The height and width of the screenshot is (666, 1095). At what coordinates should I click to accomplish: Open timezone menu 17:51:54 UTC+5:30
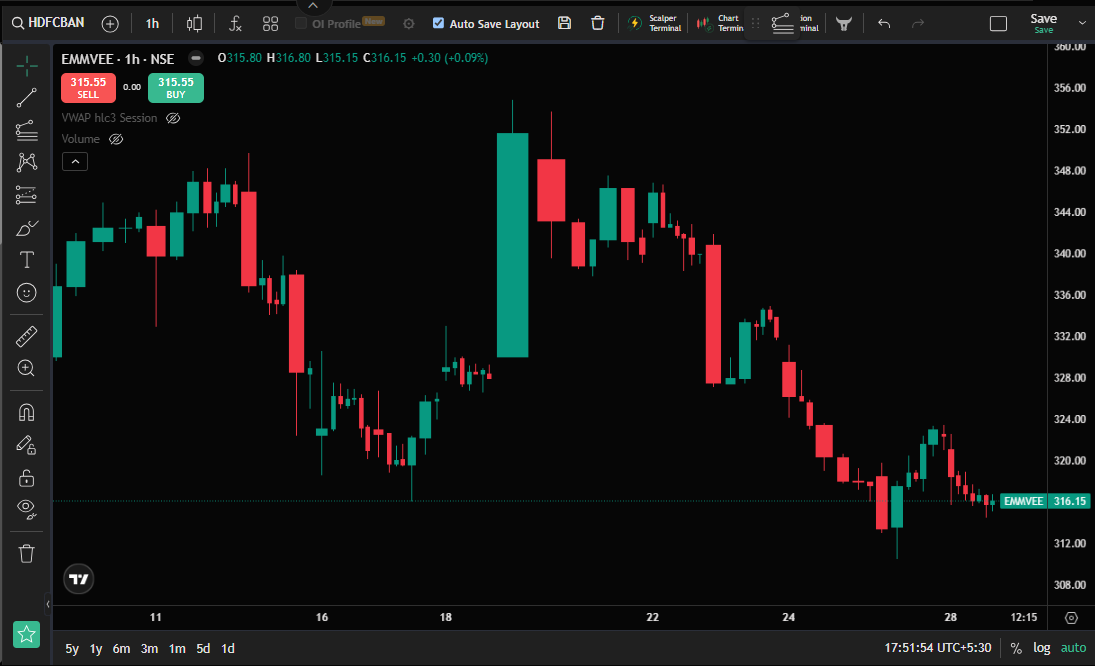pyautogui.click(x=938, y=648)
